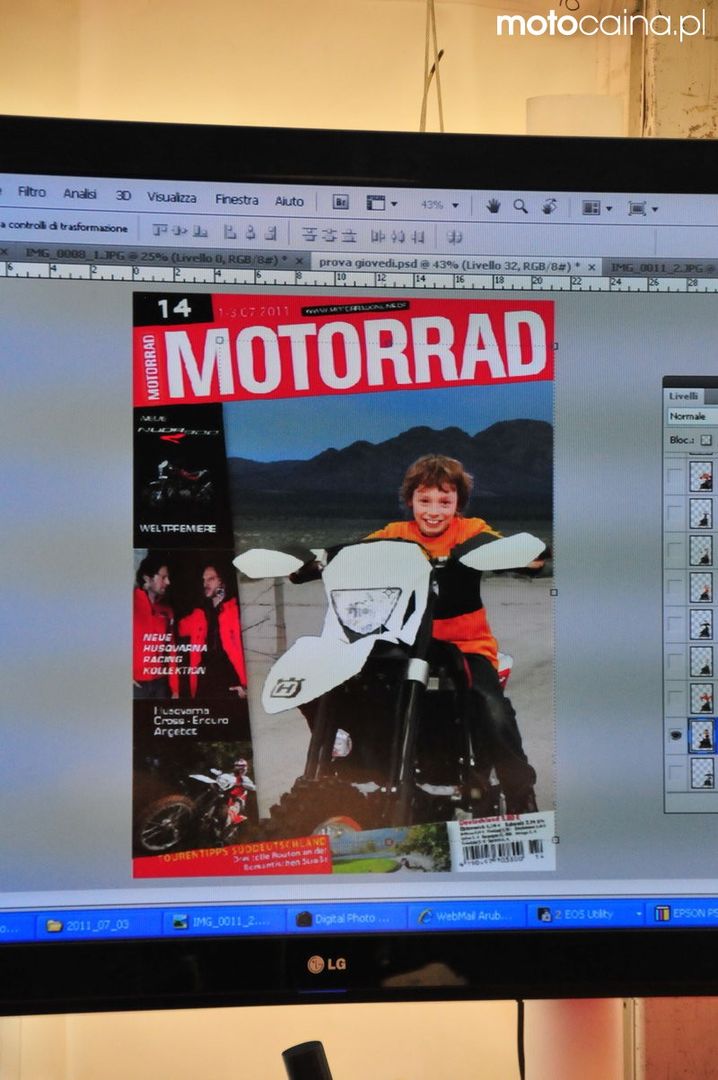This screenshot has width=718, height=1080.
Task: Select the Zoom magnifier tool in the top bar
Action: tap(520, 206)
